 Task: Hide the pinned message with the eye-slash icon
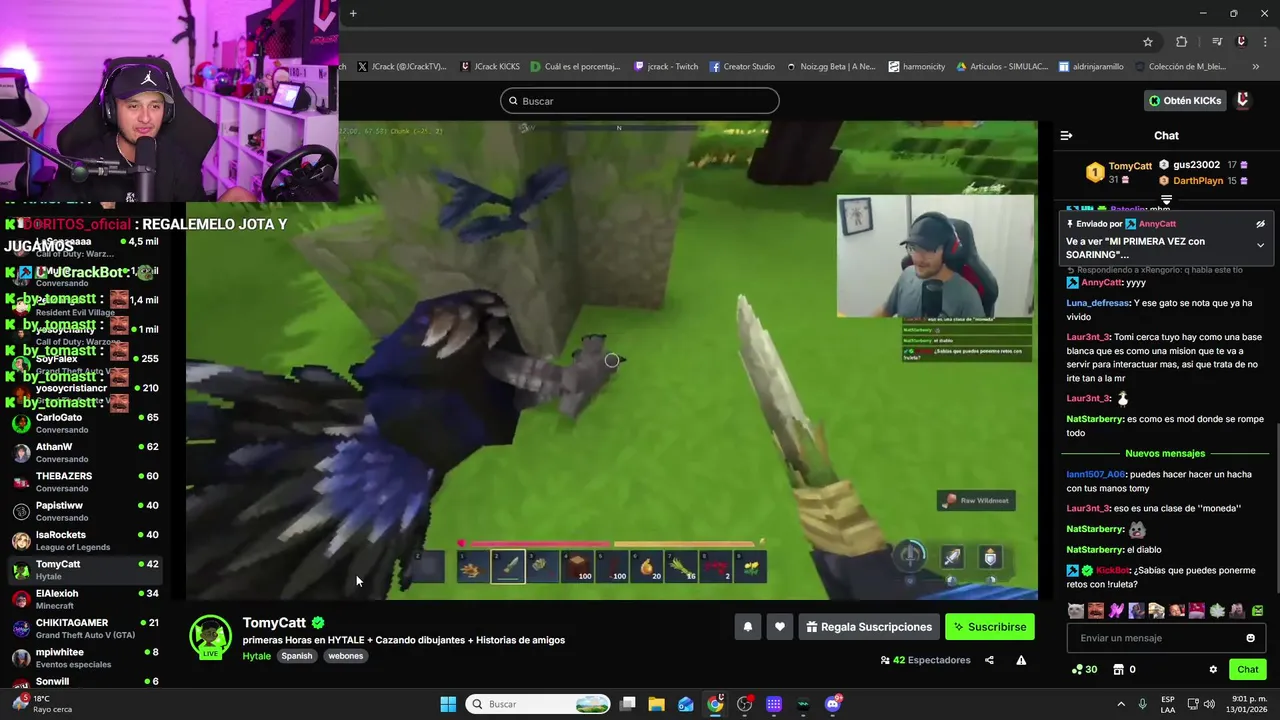pos(1260,224)
